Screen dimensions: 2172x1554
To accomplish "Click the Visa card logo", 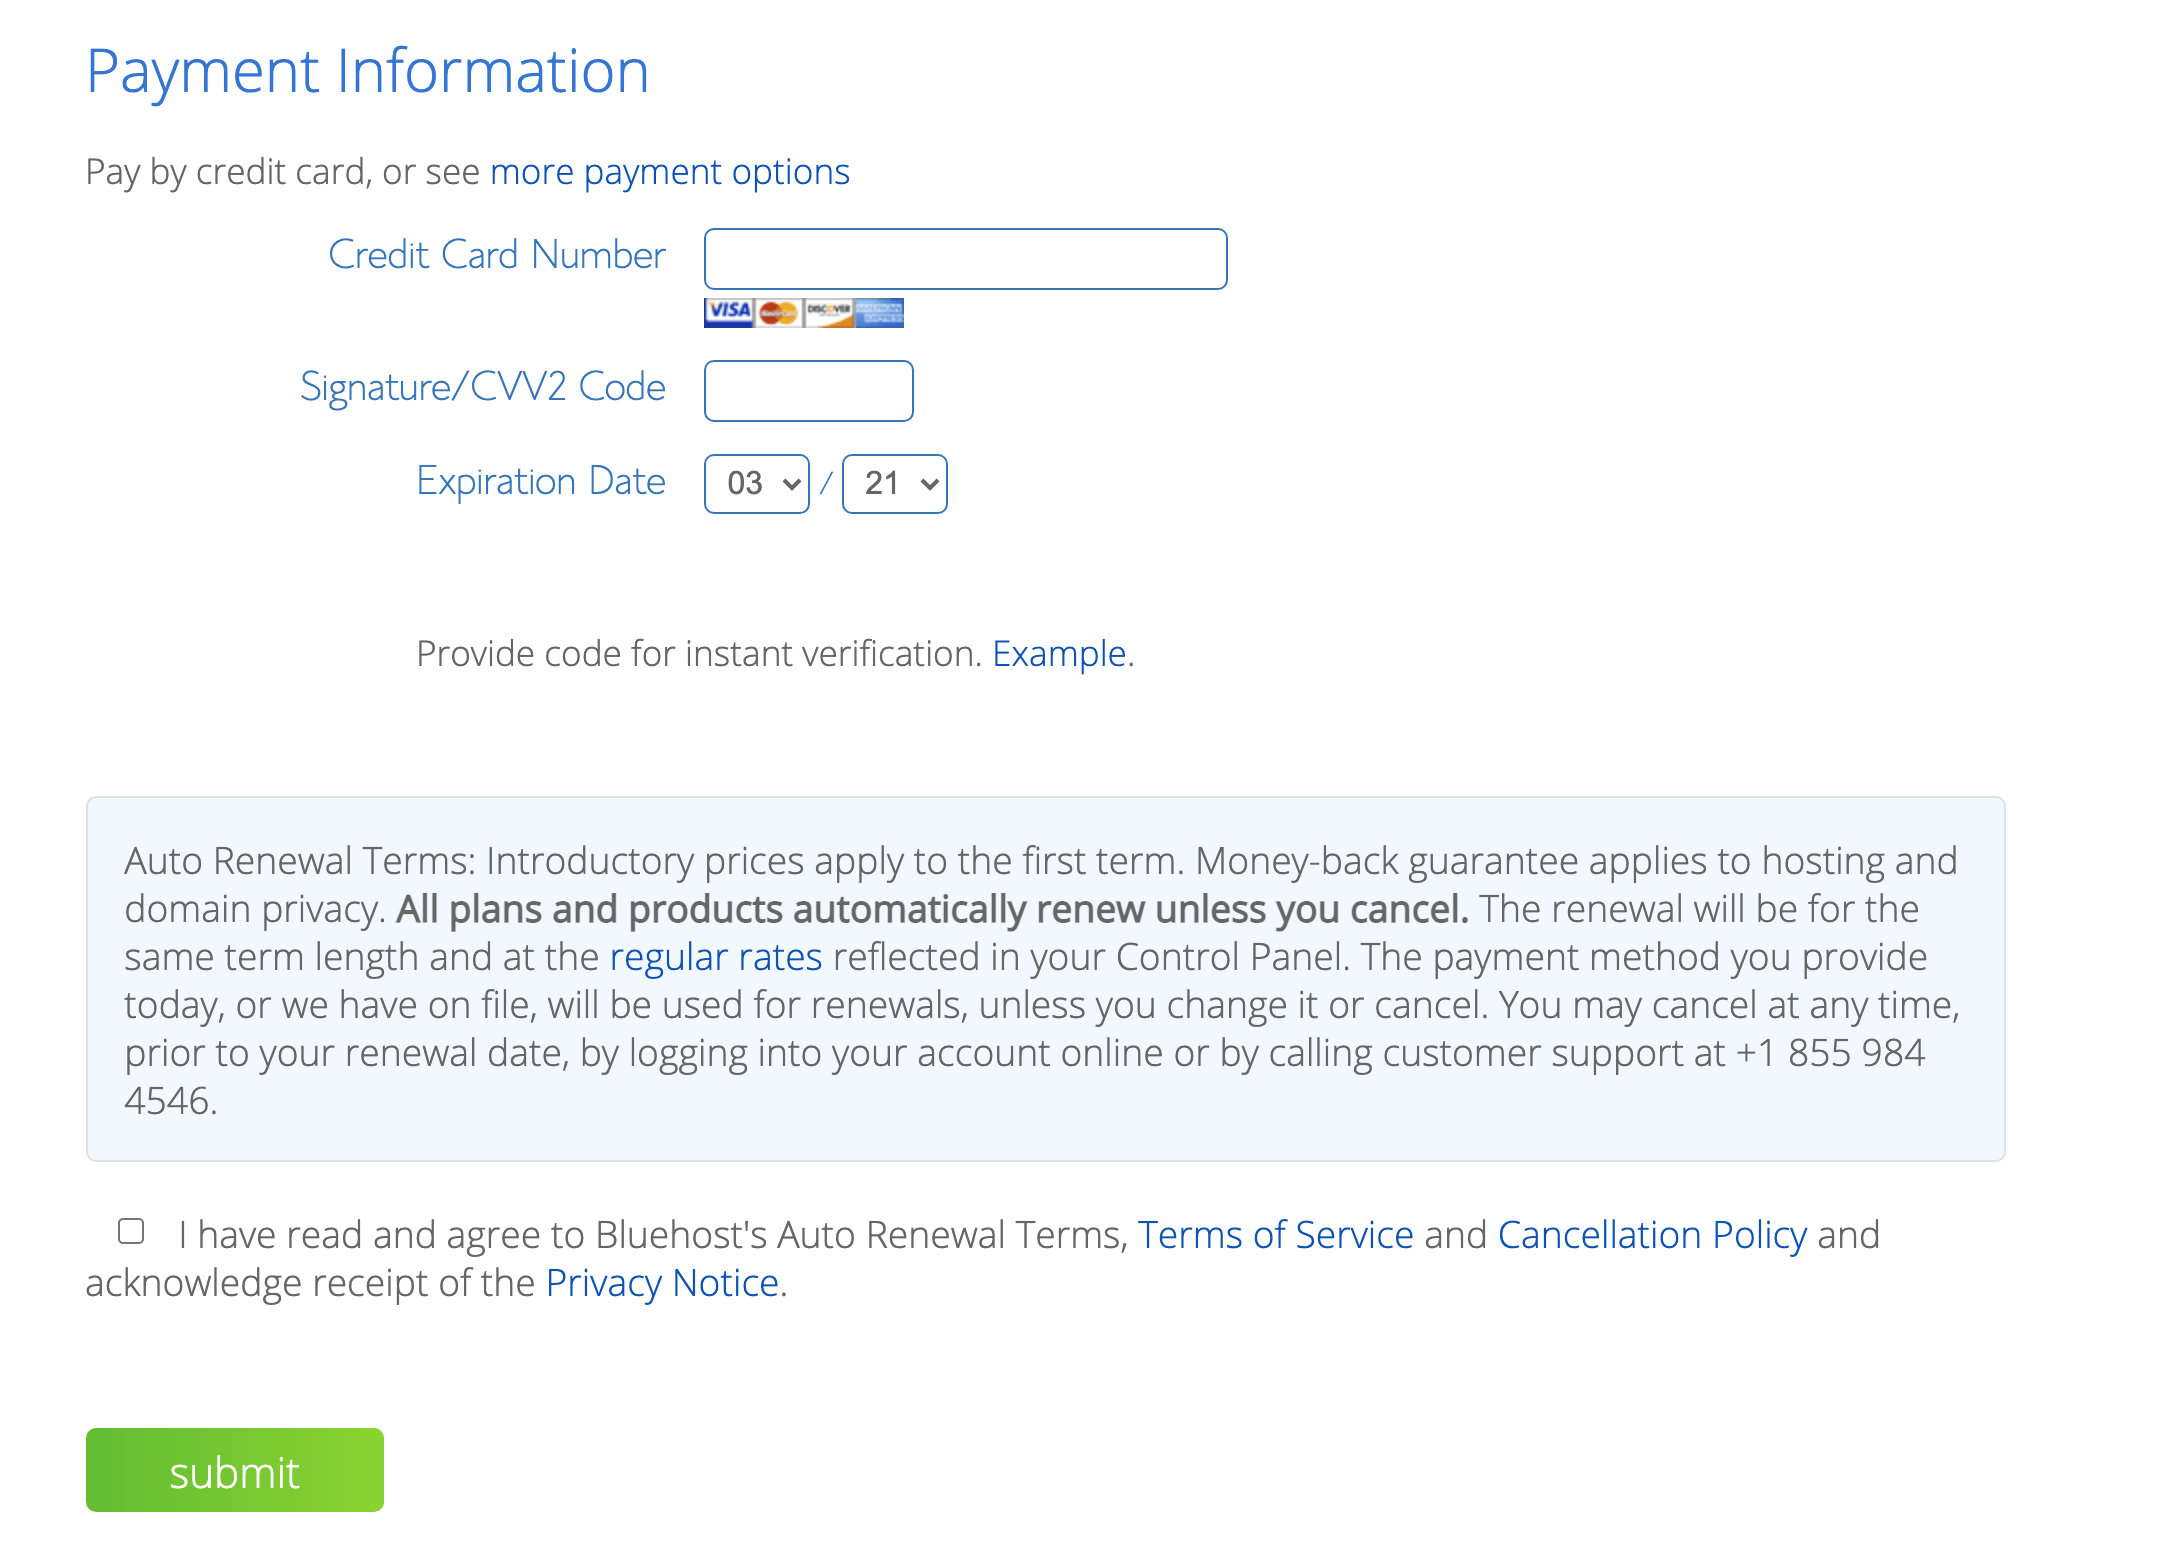I will click(x=729, y=313).
